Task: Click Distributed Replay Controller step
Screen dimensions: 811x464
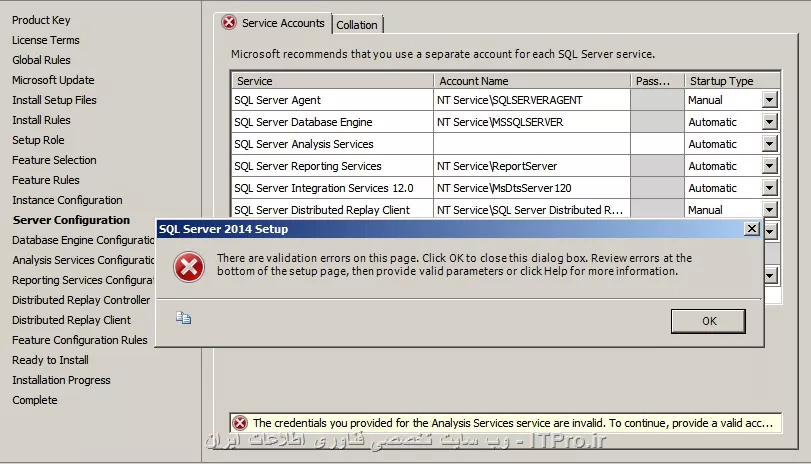Action: [x=81, y=300]
